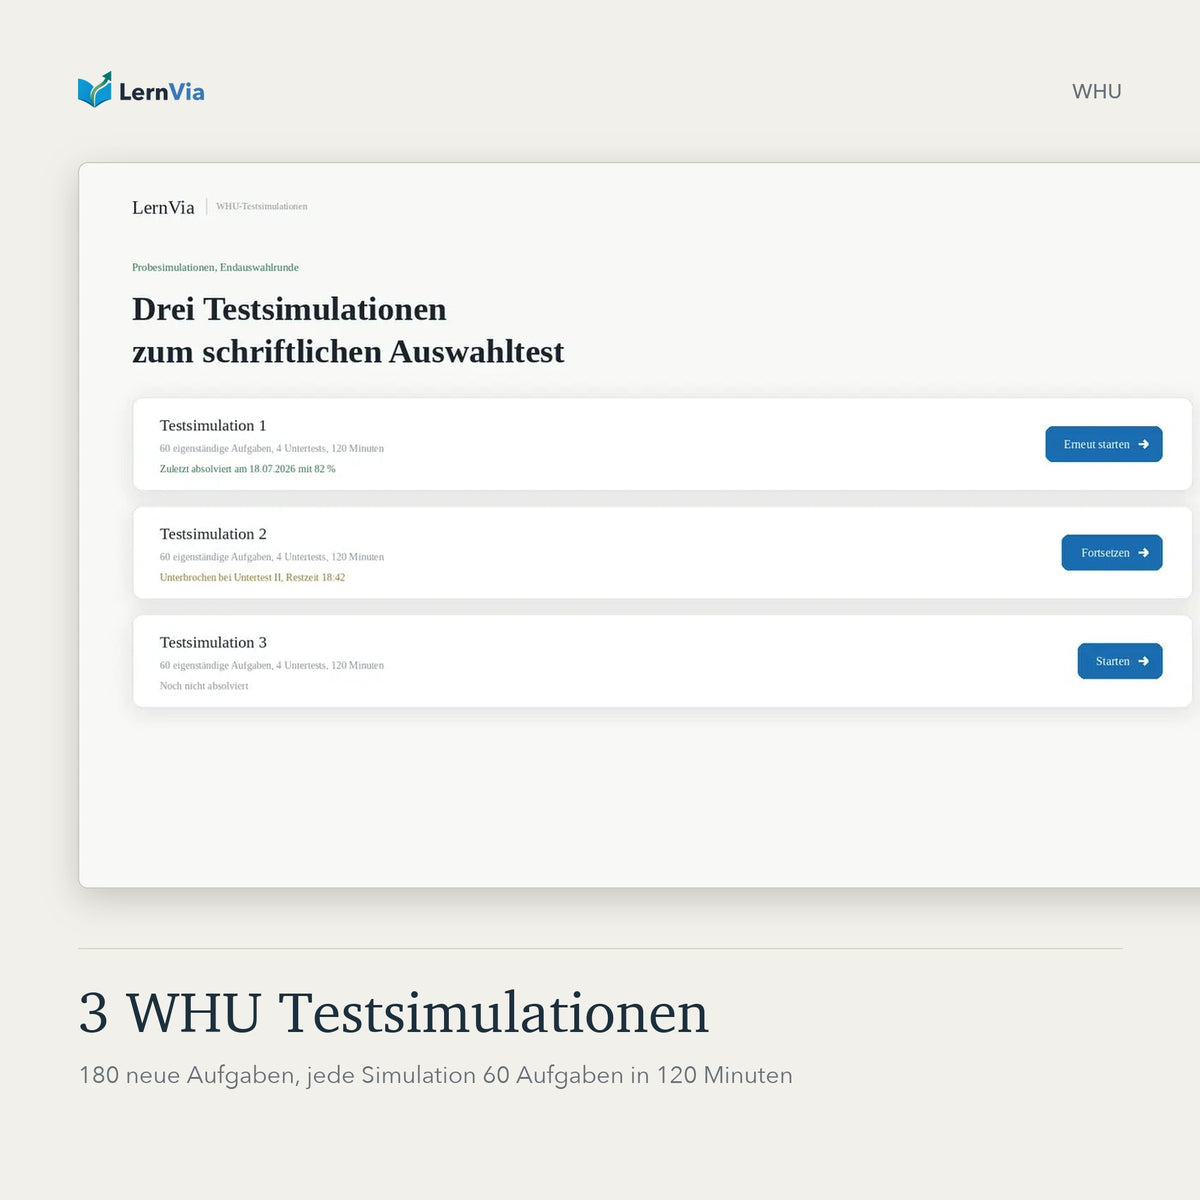Click Testsimulation 1 description '60 eigenständige Aufgaben'

point(272,448)
